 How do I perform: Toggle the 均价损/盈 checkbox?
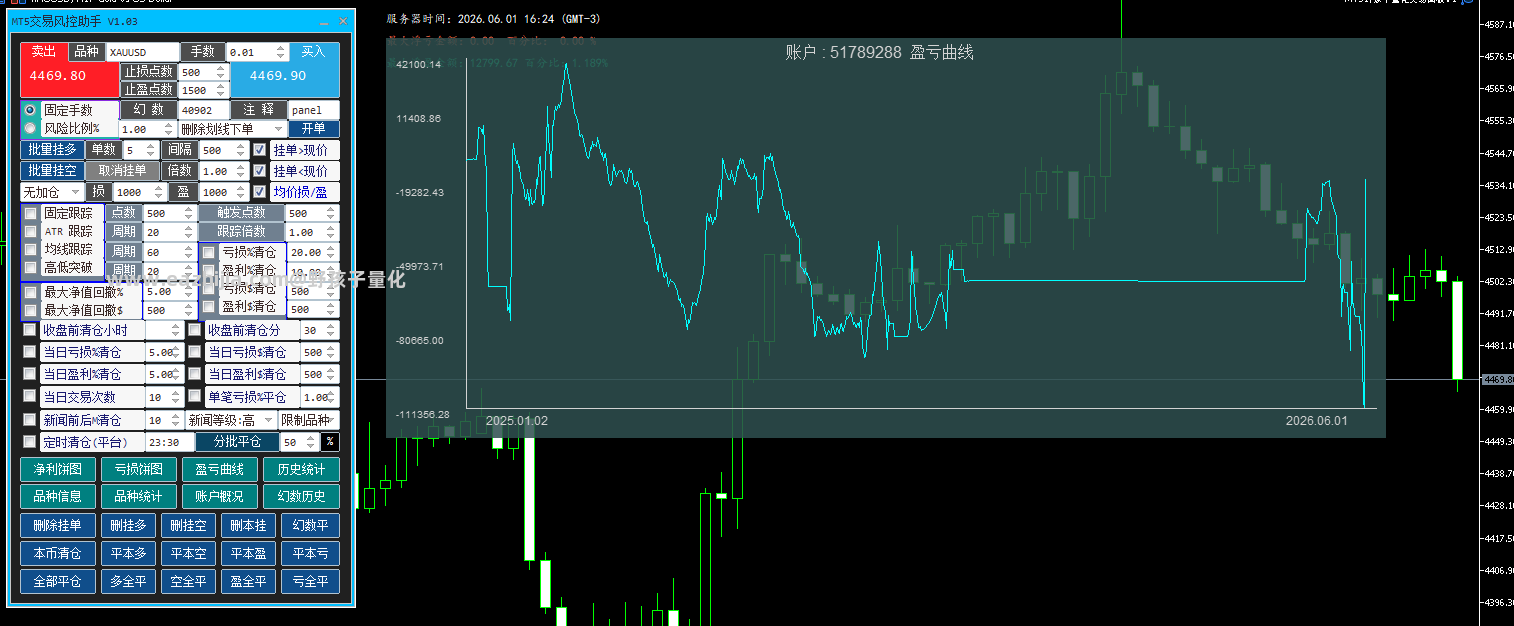259,192
